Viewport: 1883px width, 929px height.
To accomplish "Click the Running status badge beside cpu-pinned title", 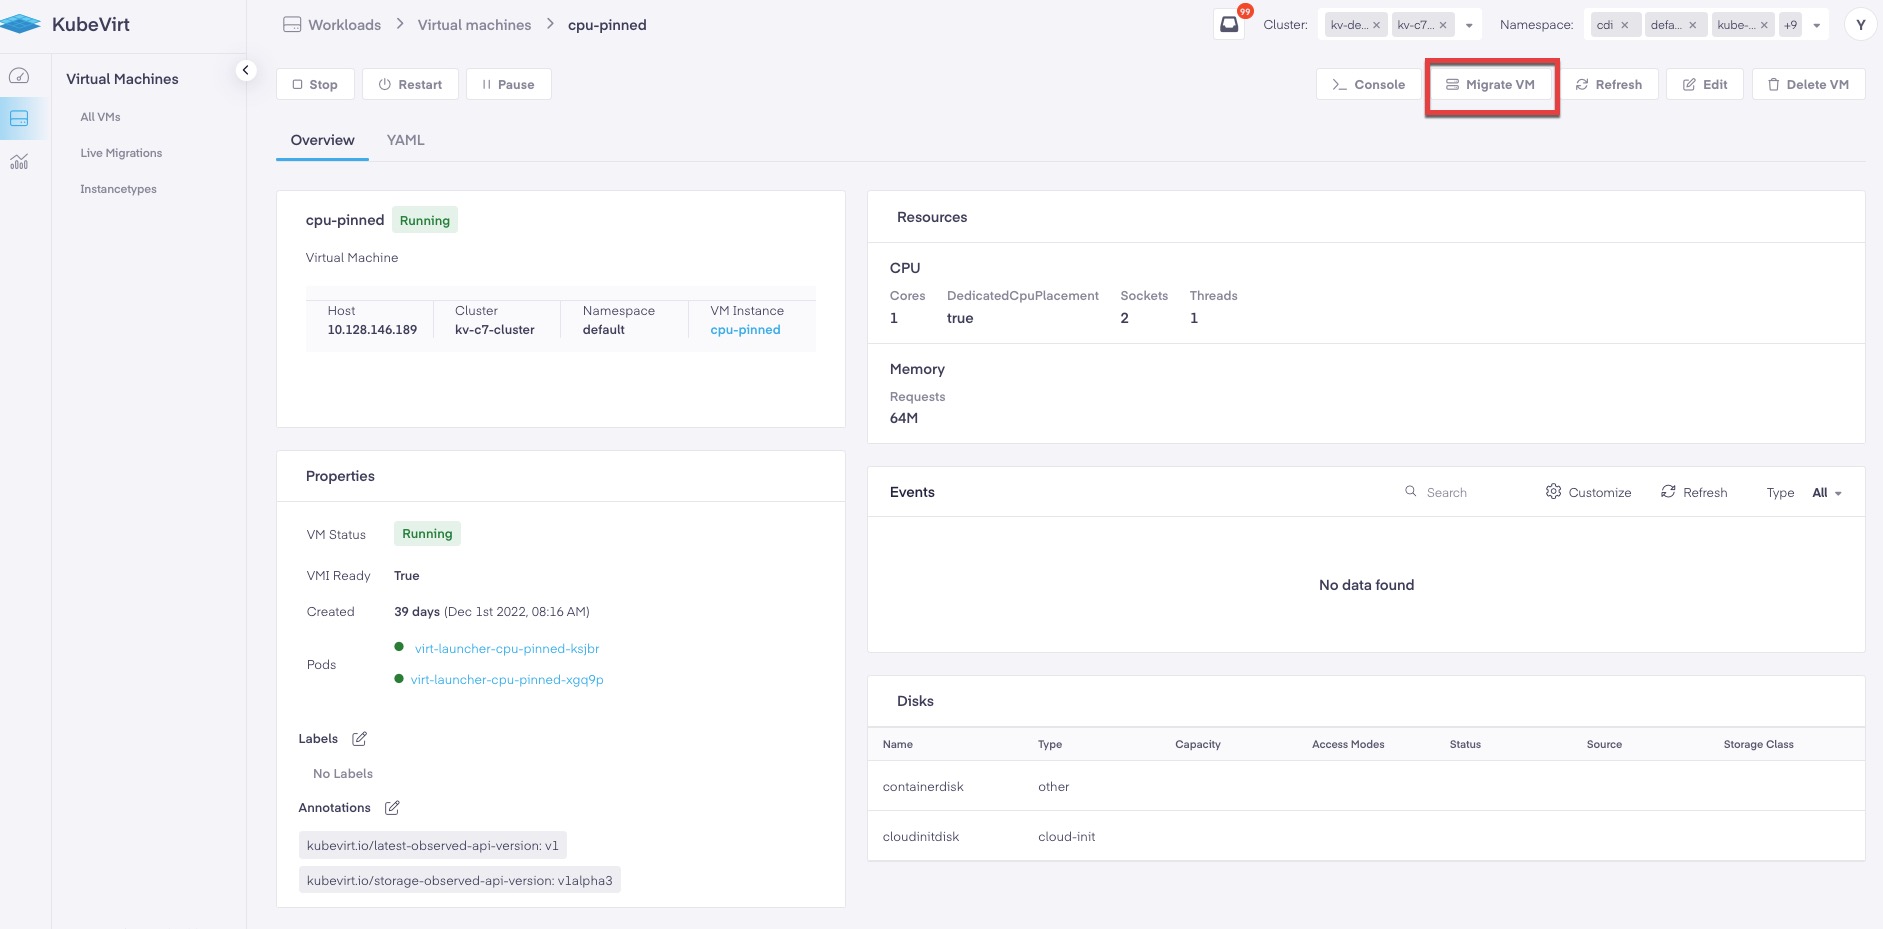I will [x=425, y=221].
